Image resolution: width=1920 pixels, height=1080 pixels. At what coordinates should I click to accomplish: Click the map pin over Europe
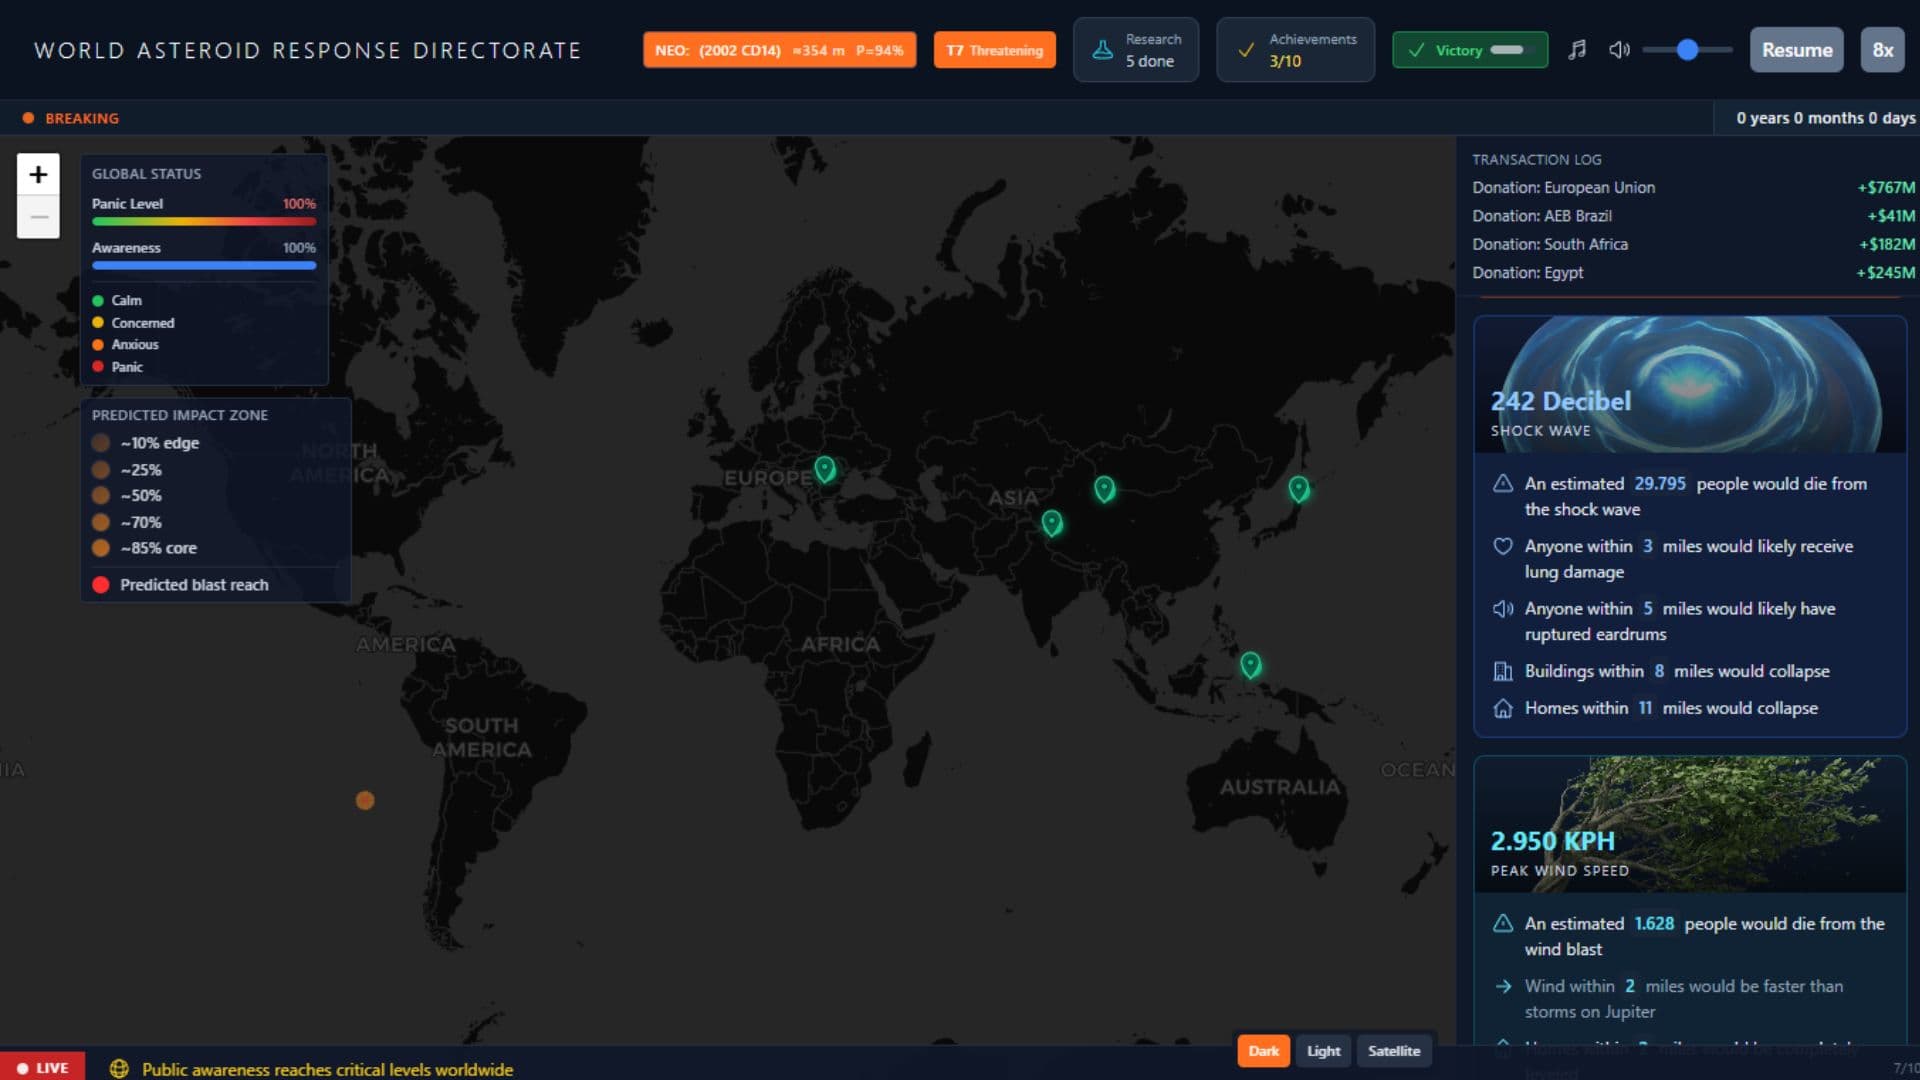click(x=824, y=468)
